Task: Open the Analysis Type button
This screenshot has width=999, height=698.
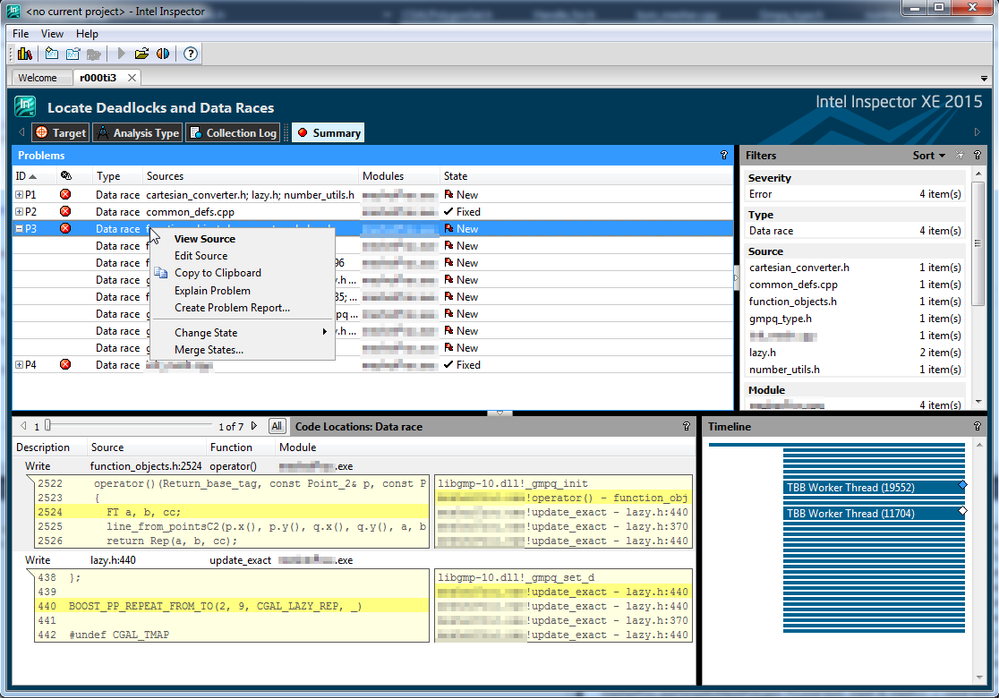Action: coord(138,132)
